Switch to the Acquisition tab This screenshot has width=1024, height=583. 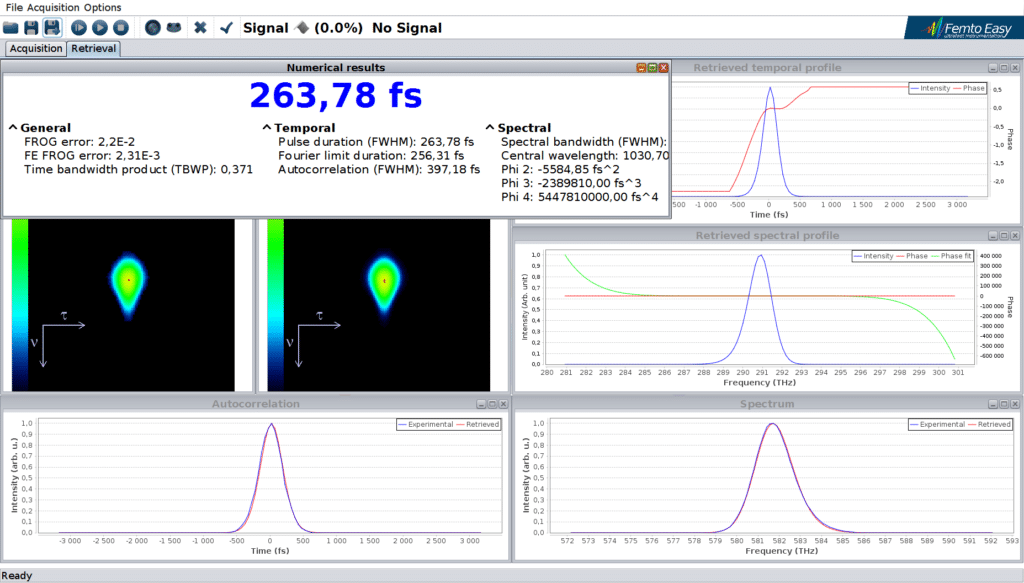coord(35,47)
